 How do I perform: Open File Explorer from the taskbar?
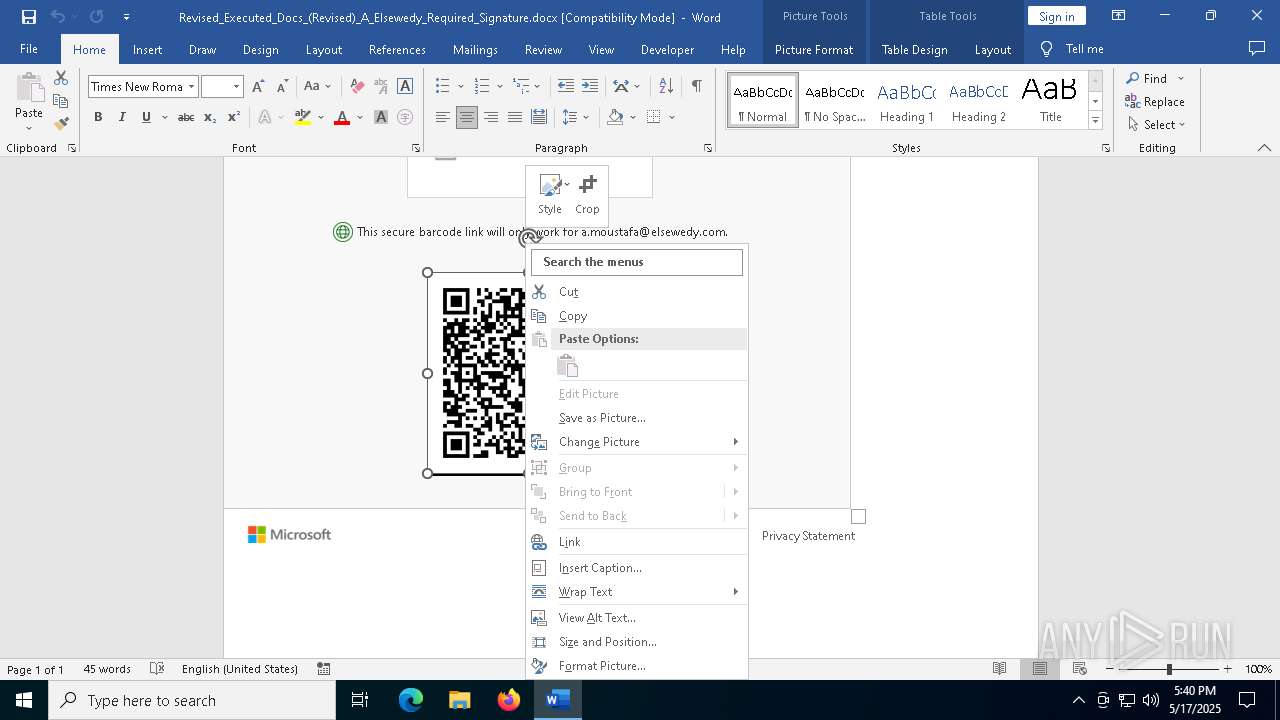tap(459, 700)
